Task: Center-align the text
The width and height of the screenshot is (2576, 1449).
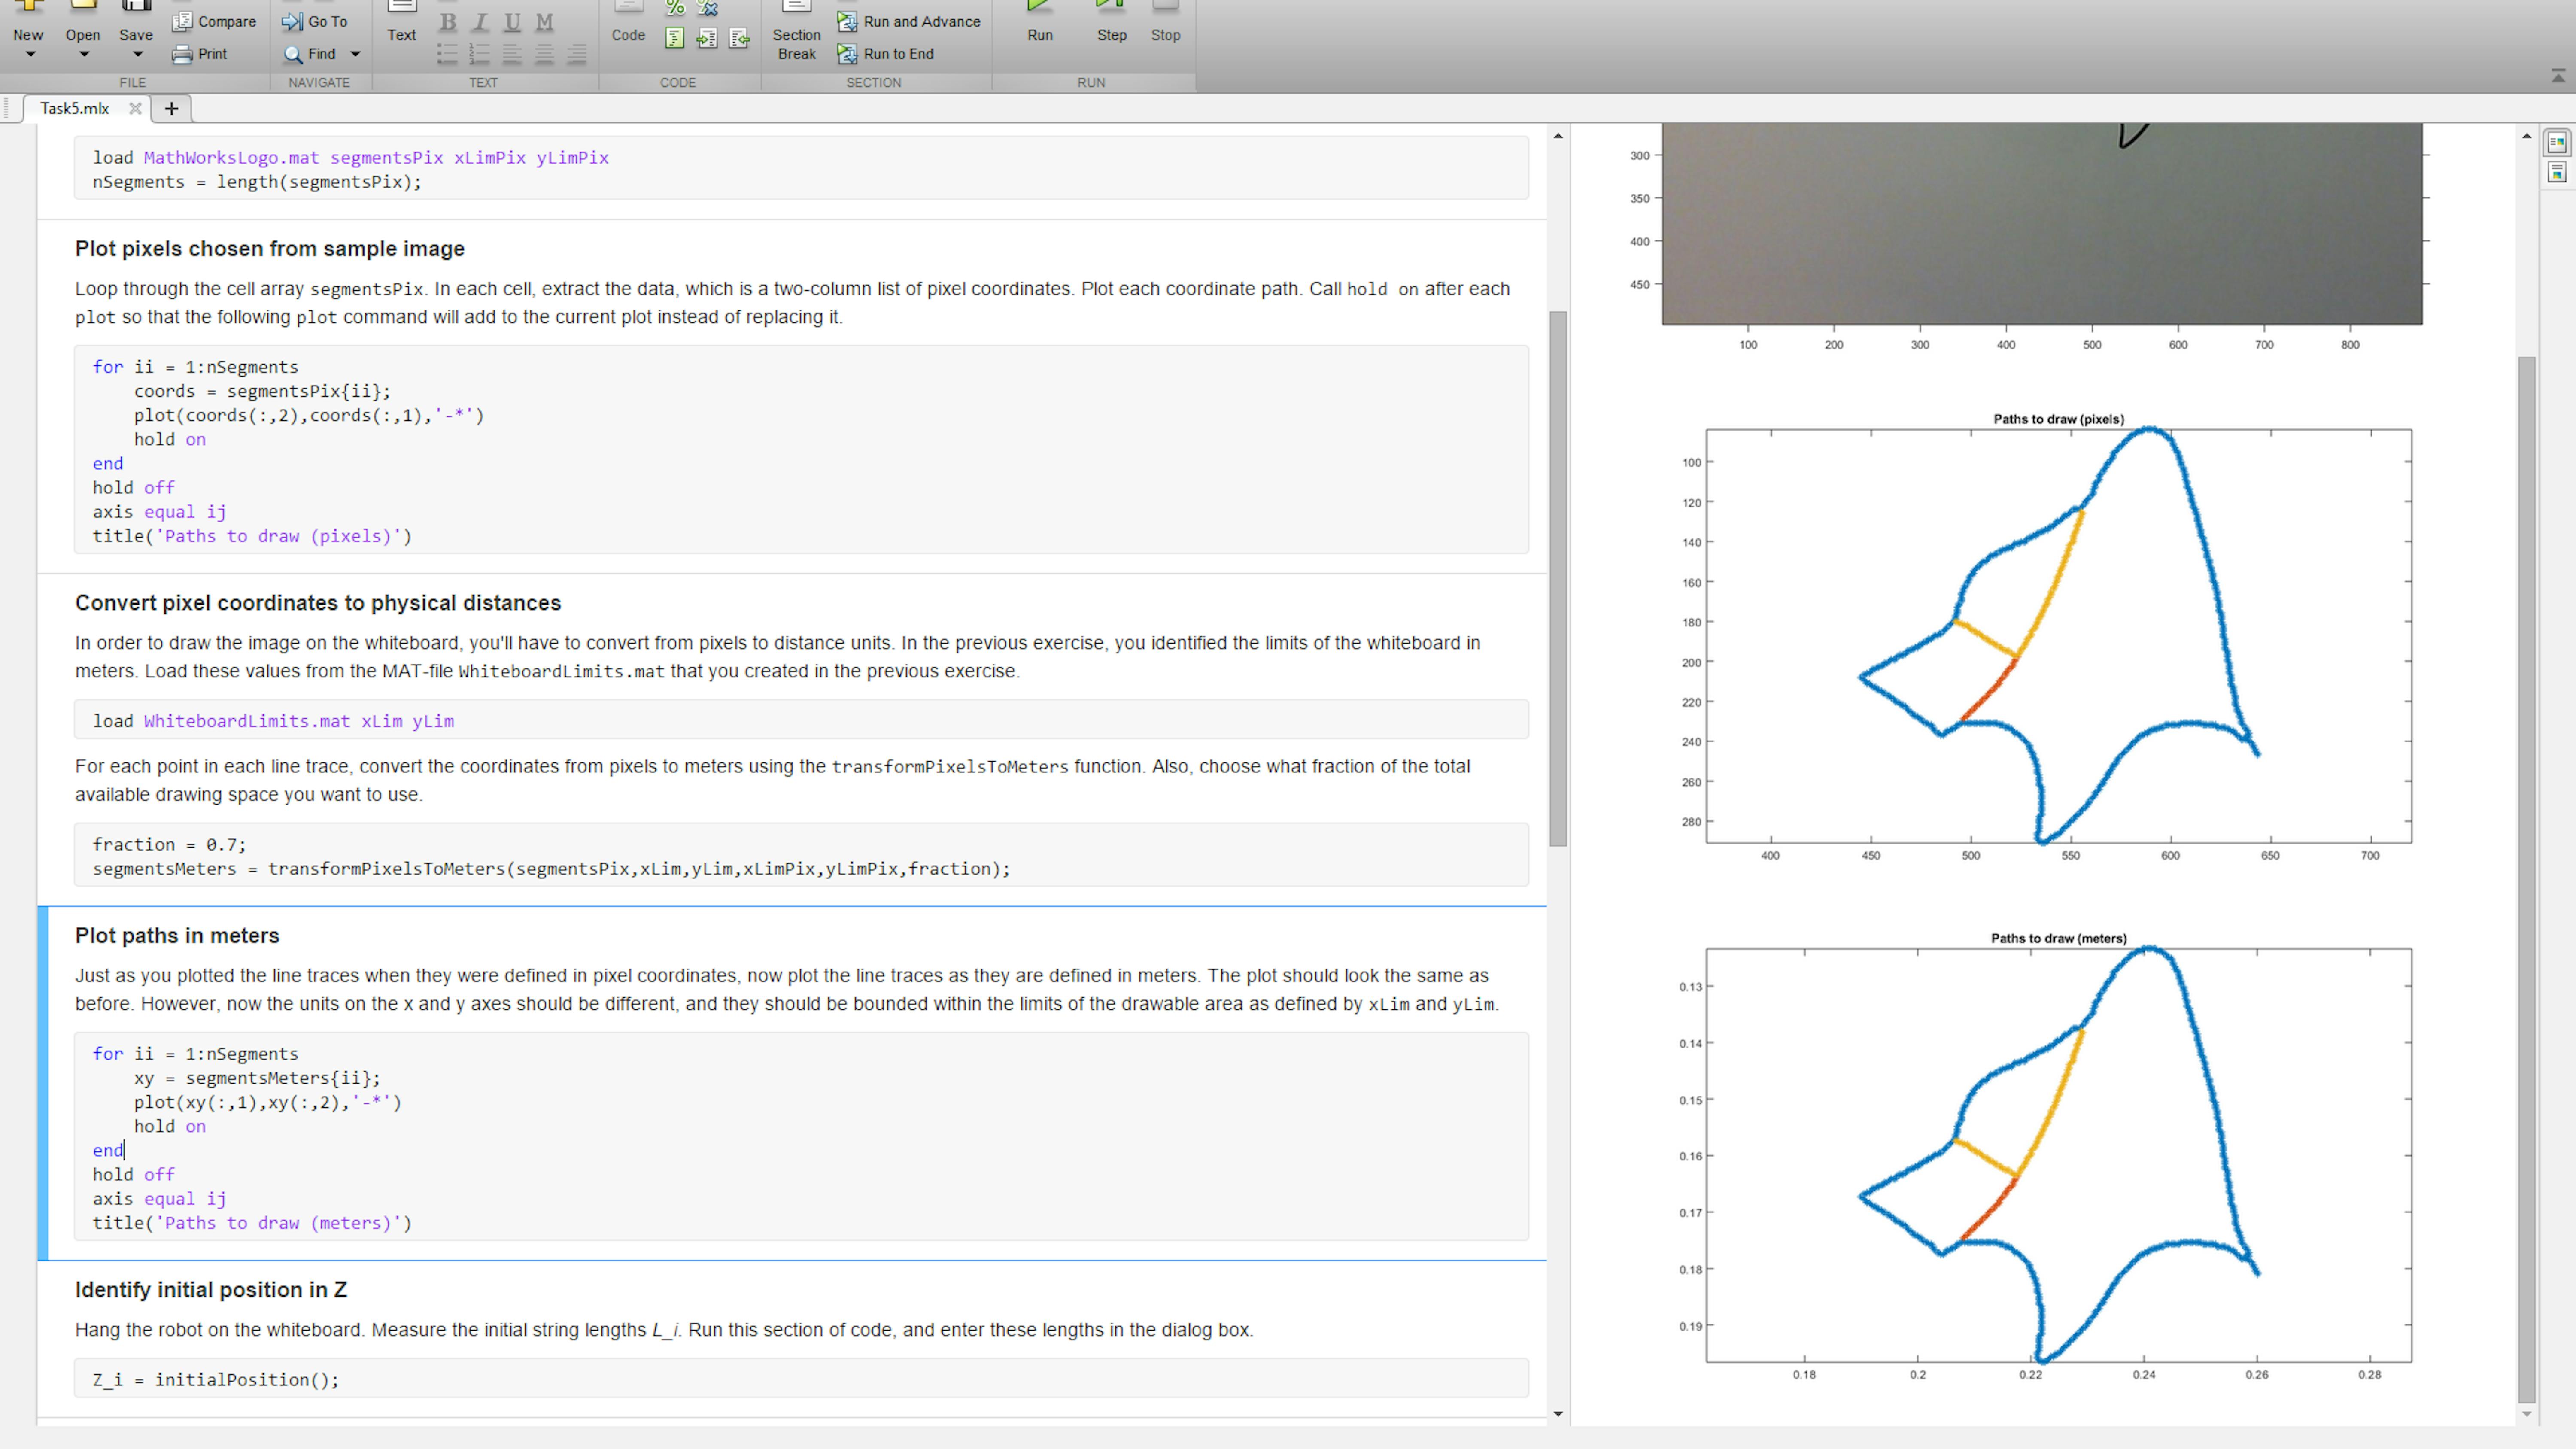Action: [544, 54]
